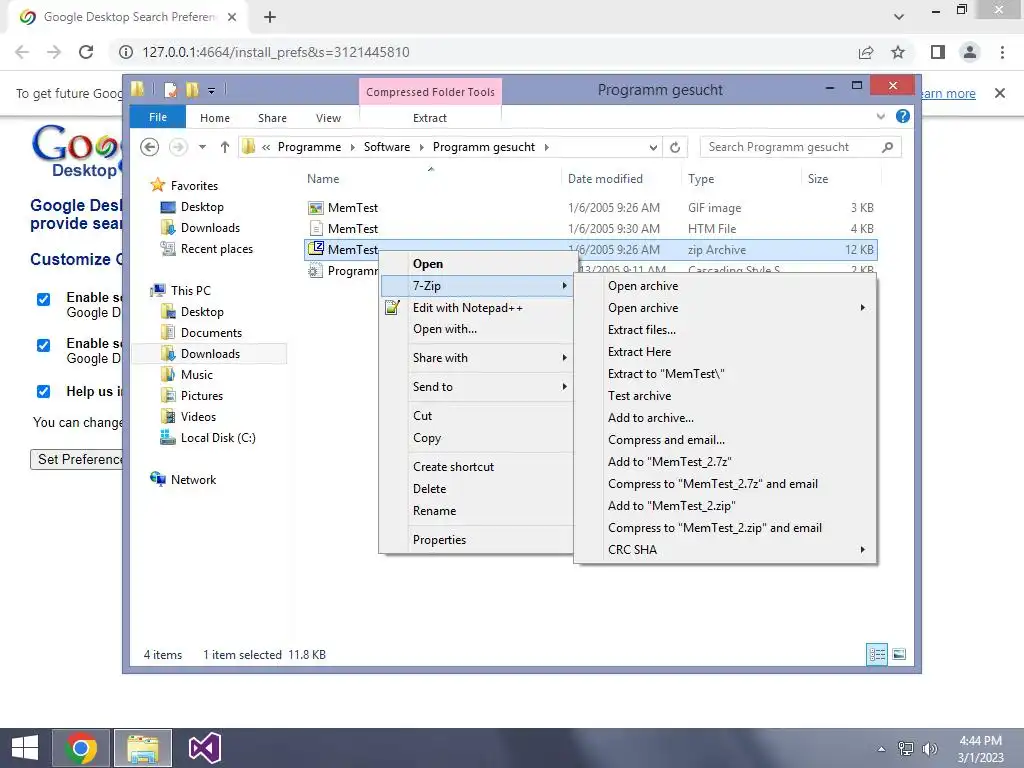Open Chrome from the taskbar
Screen dimensions: 1024x768
coord(81,748)
